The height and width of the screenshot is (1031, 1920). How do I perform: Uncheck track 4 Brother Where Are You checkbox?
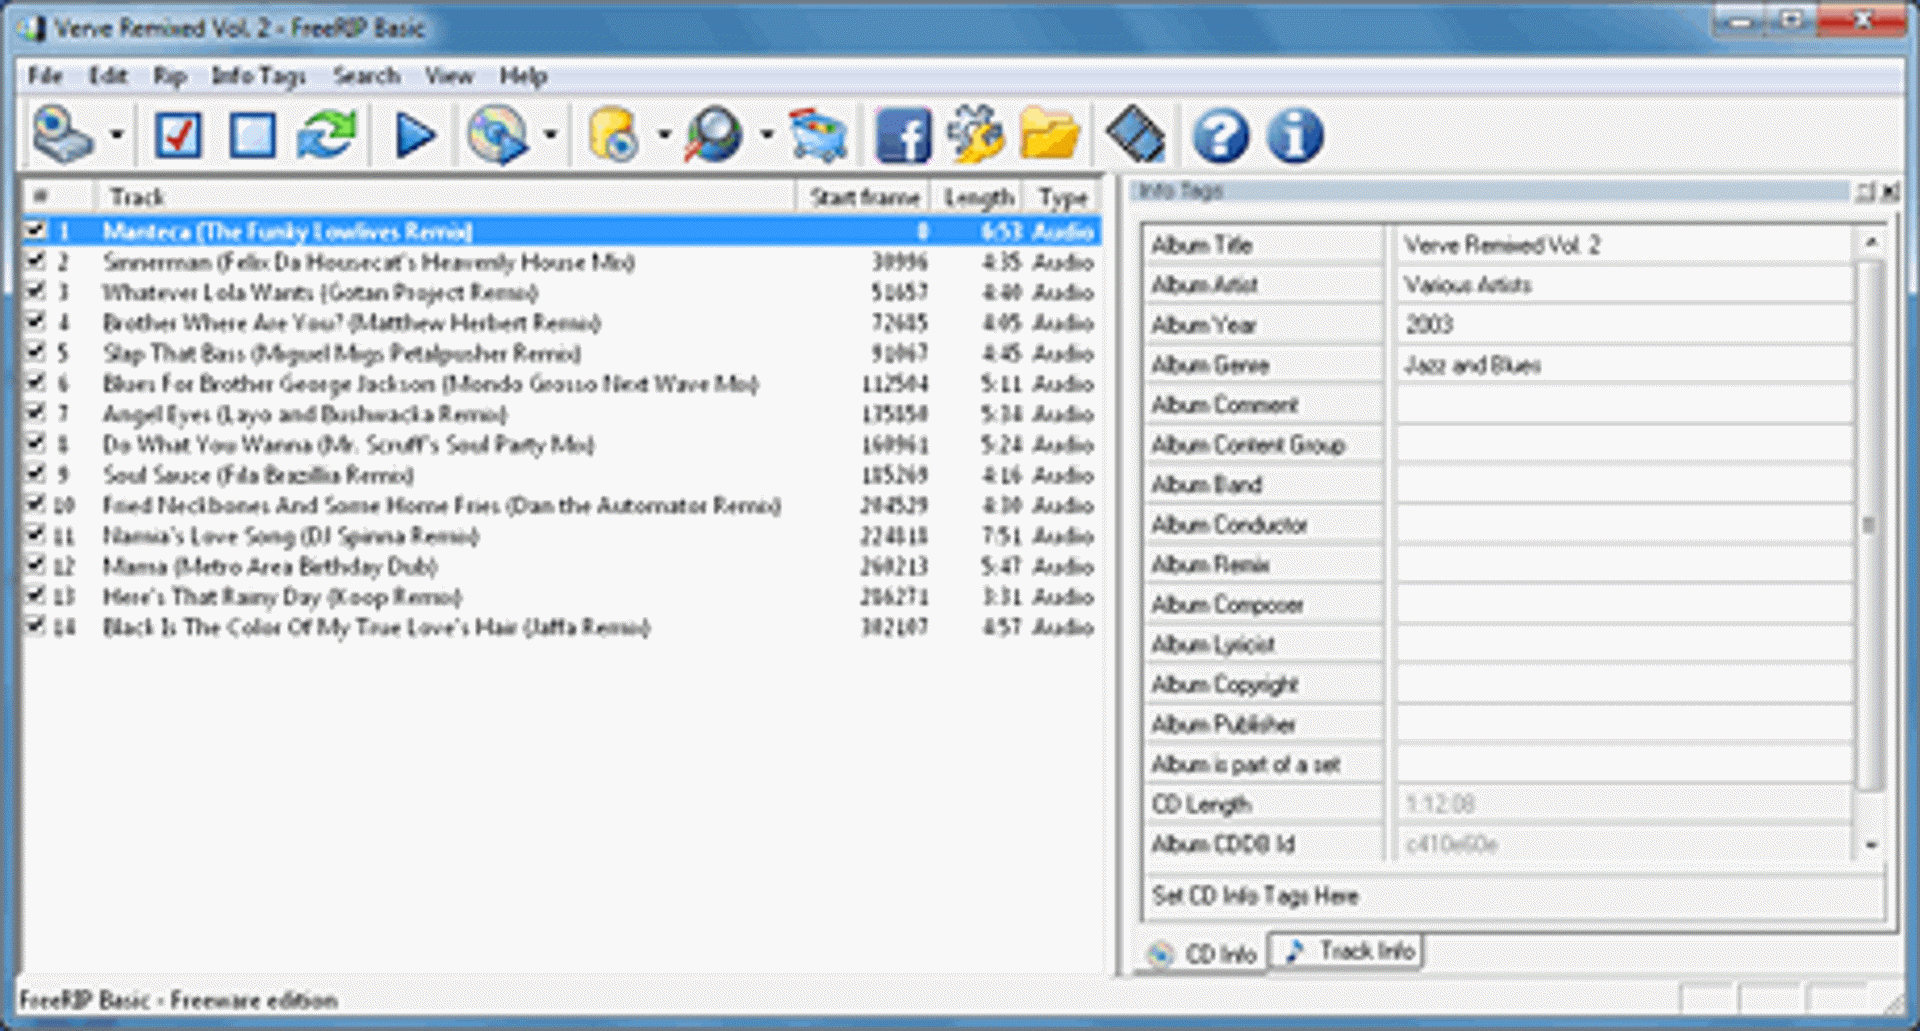pyautogui.click(x=36, y=322)
